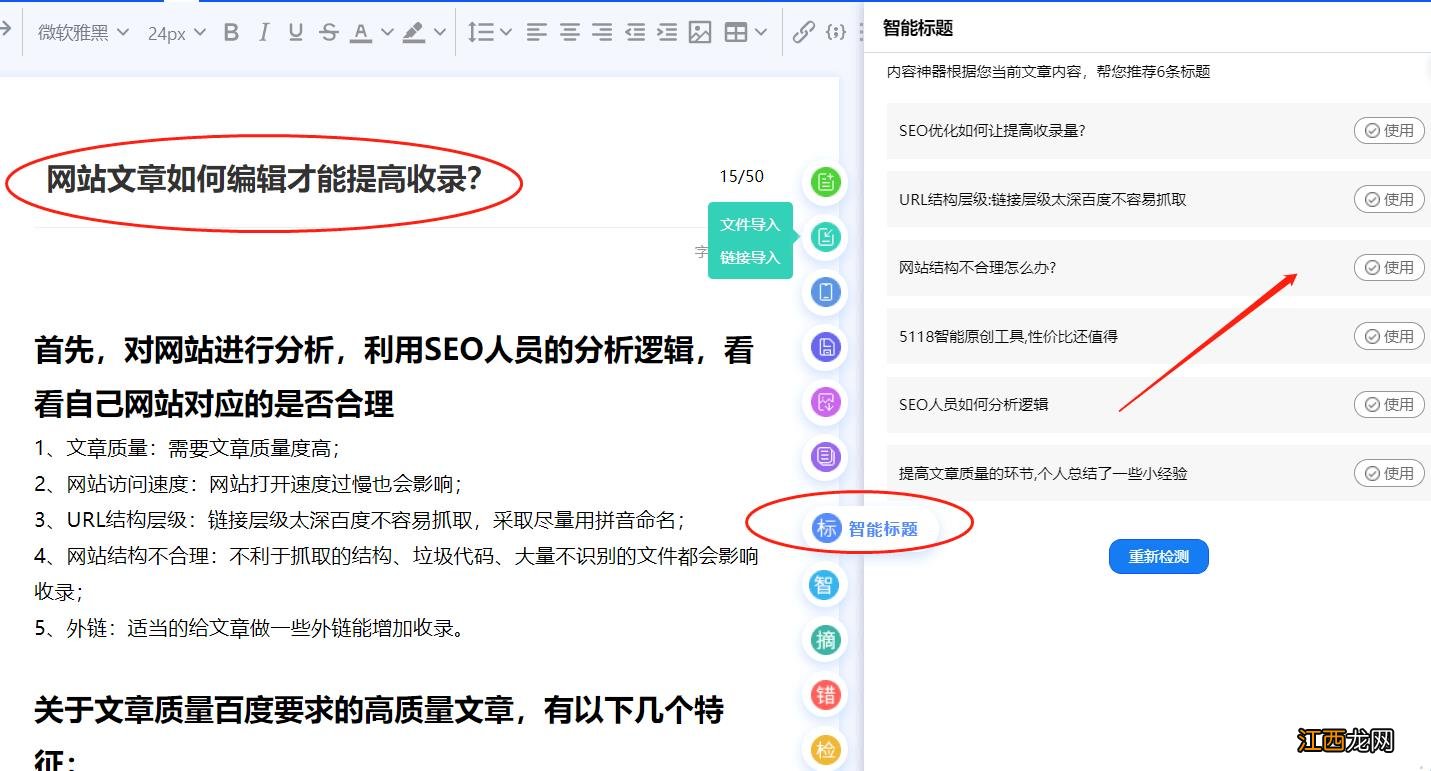The width and height of the screenshot is (1431, 771).
Task: Expand the highlight color dropdown arrow
Action: [x=440, y=32]
